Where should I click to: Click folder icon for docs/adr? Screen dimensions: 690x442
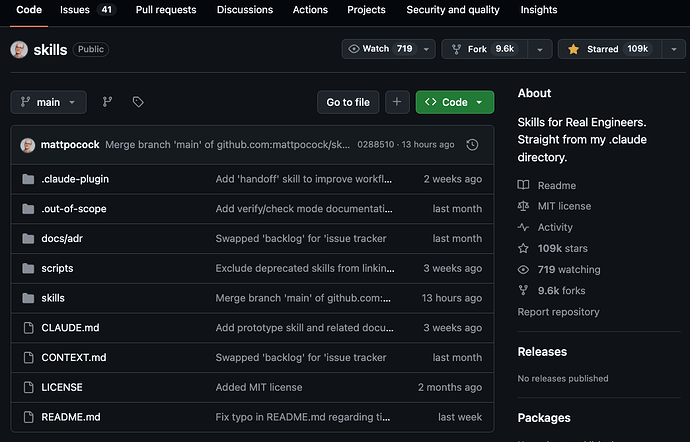click(28, 239)
